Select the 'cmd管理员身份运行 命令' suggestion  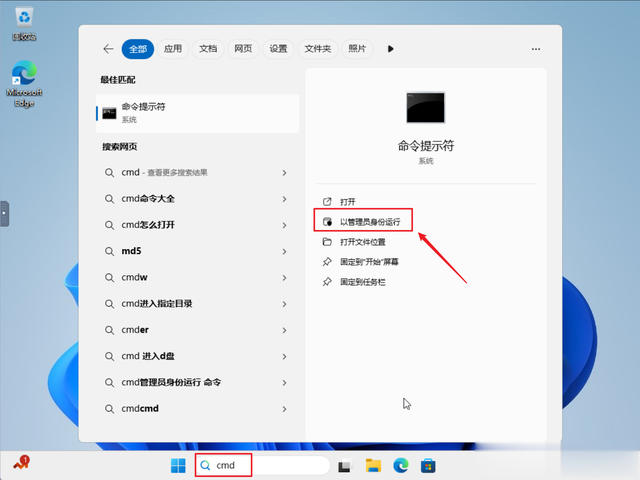click(x=198, y=382)
